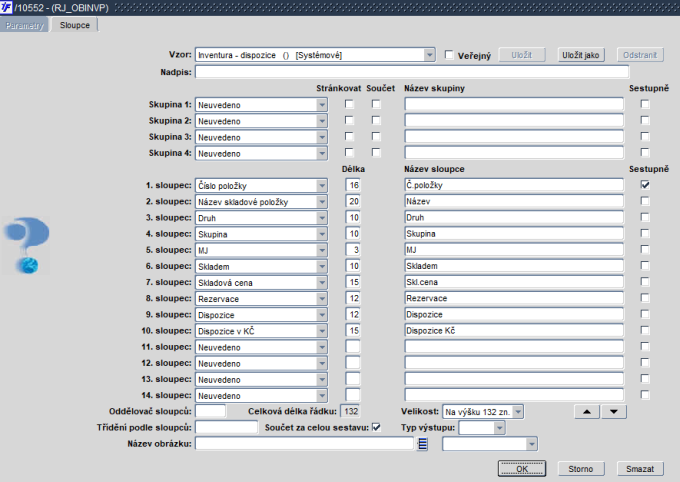Click the help question mark icon
Image resolution: width=680 pixels, height=482 pixels.
pos(26,246)
